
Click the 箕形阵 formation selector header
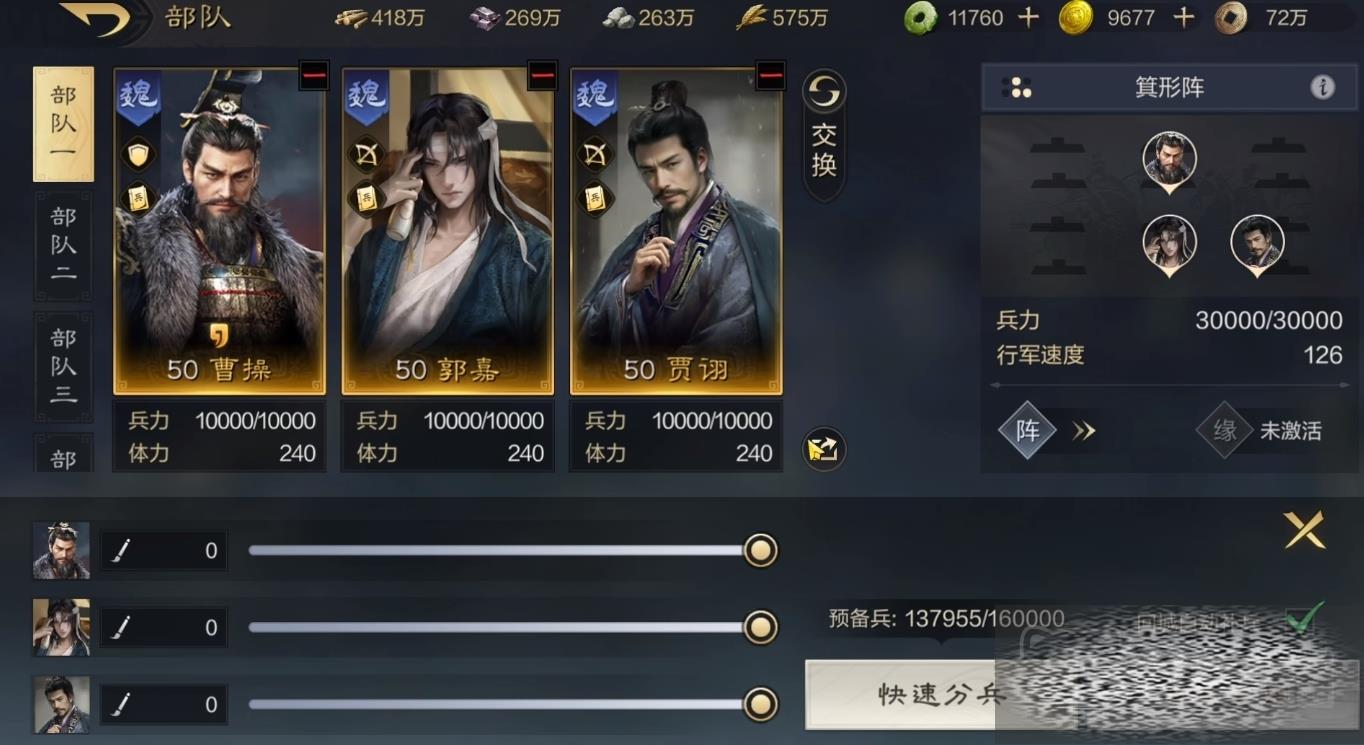click(x=1169, y=88)
